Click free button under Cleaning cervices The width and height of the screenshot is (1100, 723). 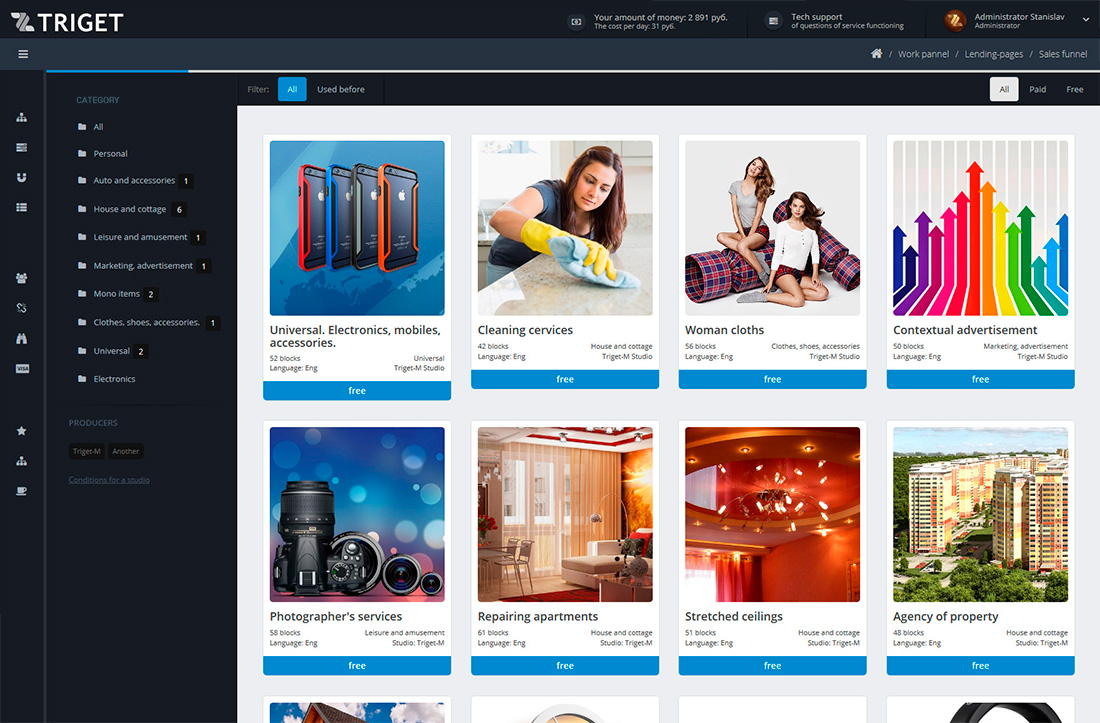pos(565,379)
